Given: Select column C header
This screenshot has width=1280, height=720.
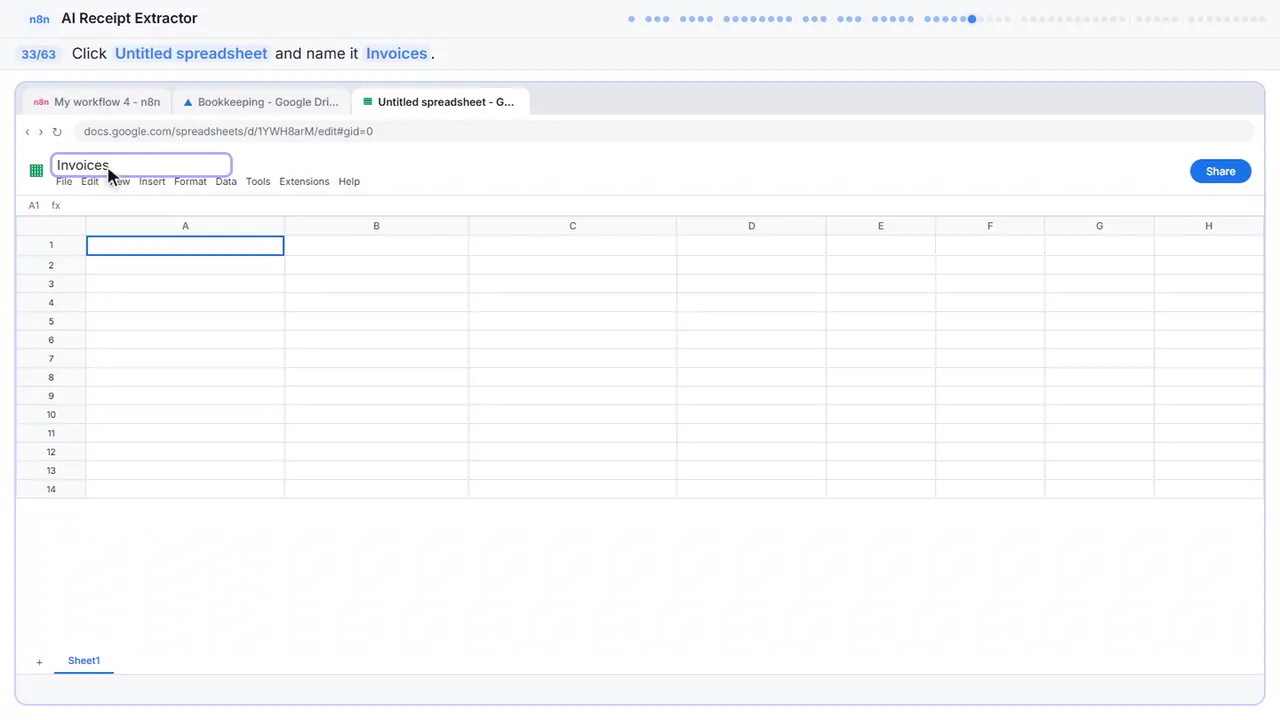Looking at the screenshot, I should (x=573, y=226).
